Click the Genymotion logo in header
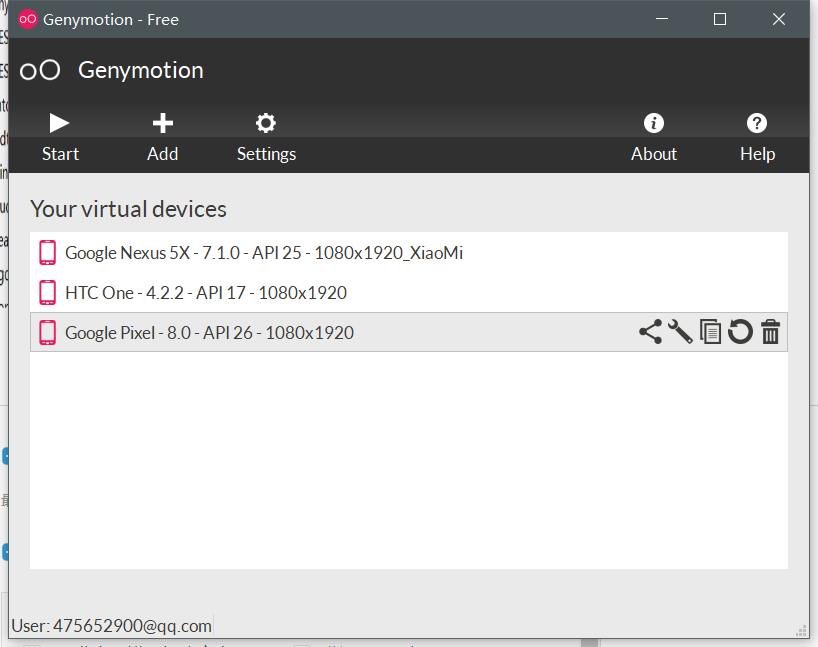The width and height of the screenshot is (818, 647). coord(40,70)
